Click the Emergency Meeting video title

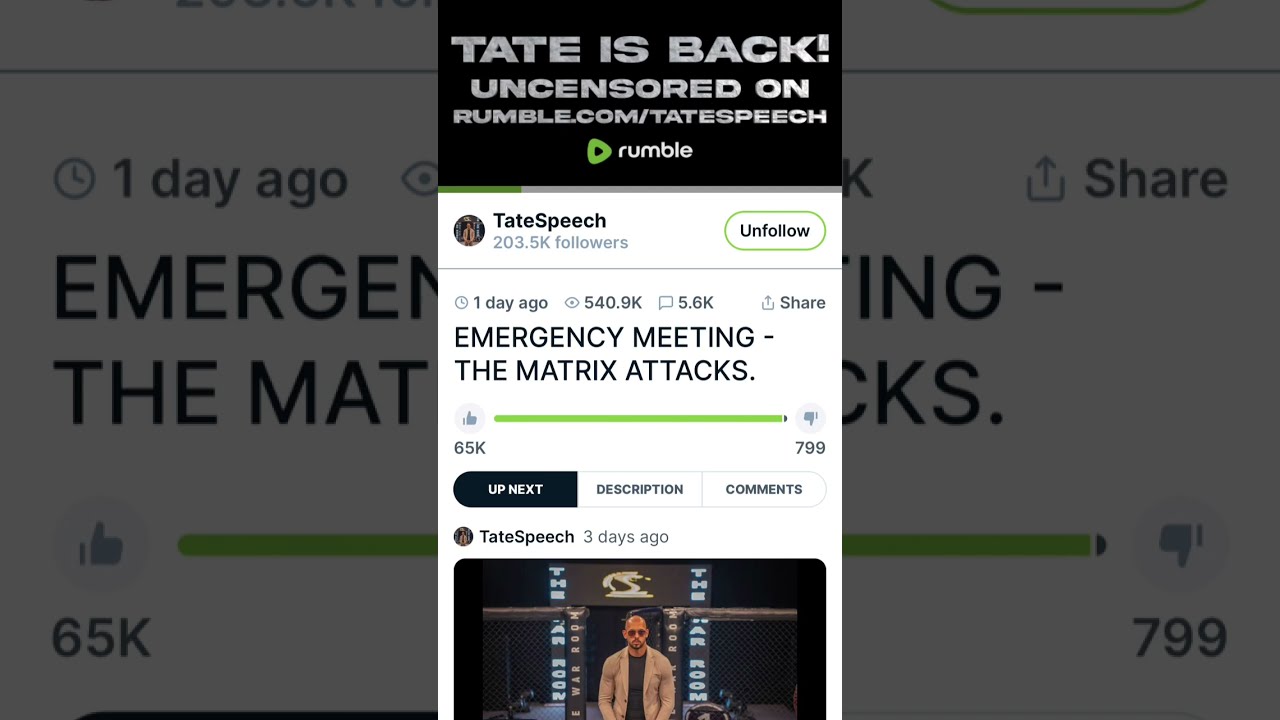coord(614,354)
